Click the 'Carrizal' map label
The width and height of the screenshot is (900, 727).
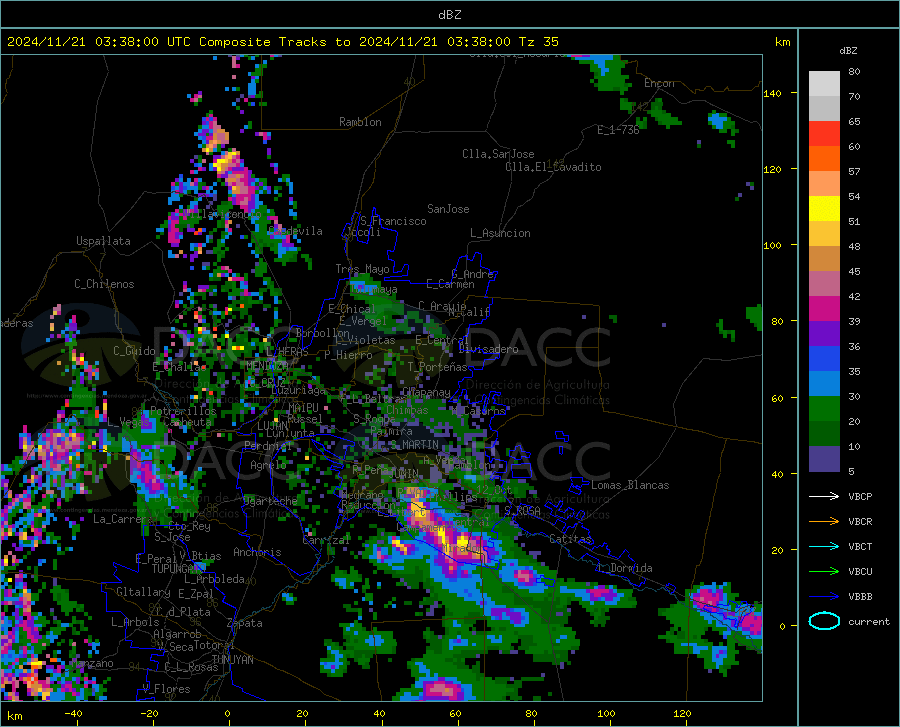tap(326, 540)
